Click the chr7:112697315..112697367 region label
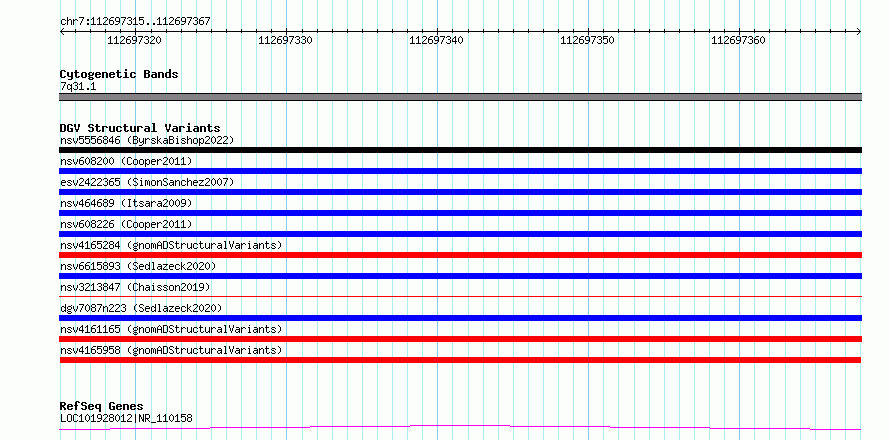Screen dimensions: 890x440 tap(135, 21)
